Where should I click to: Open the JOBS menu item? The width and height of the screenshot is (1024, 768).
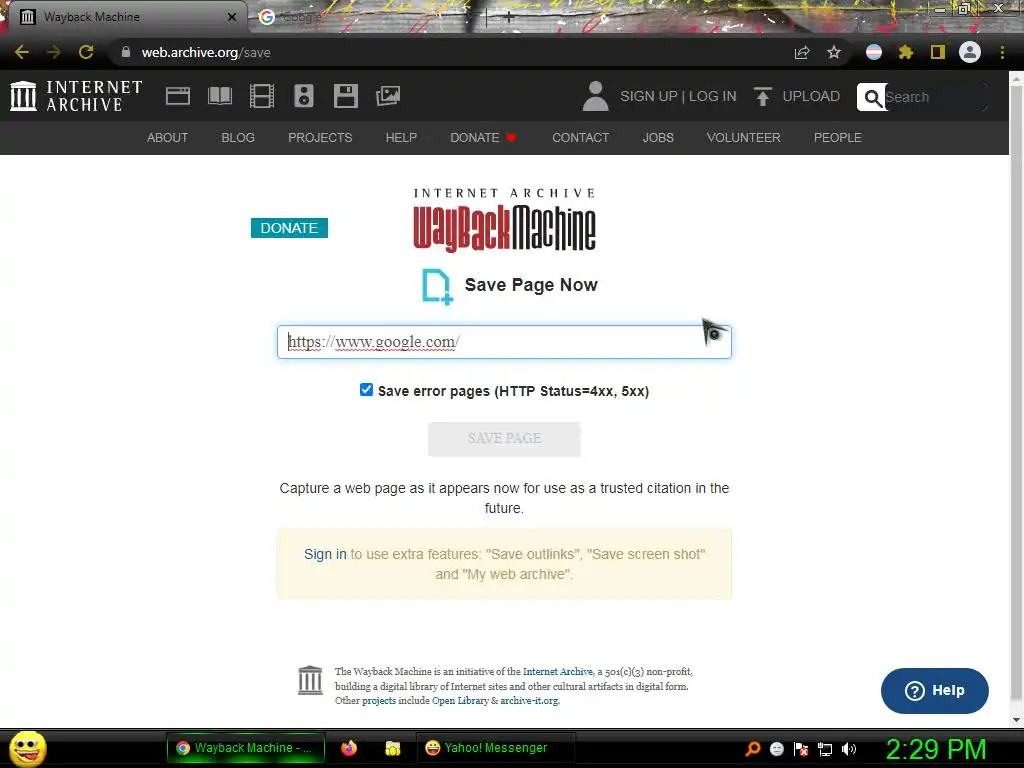pyautogui.click(x=658, y=138)
